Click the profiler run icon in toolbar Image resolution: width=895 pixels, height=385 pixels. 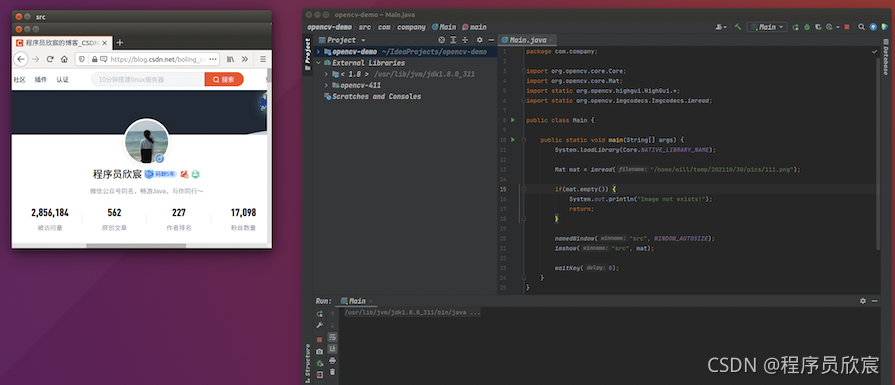829,27
